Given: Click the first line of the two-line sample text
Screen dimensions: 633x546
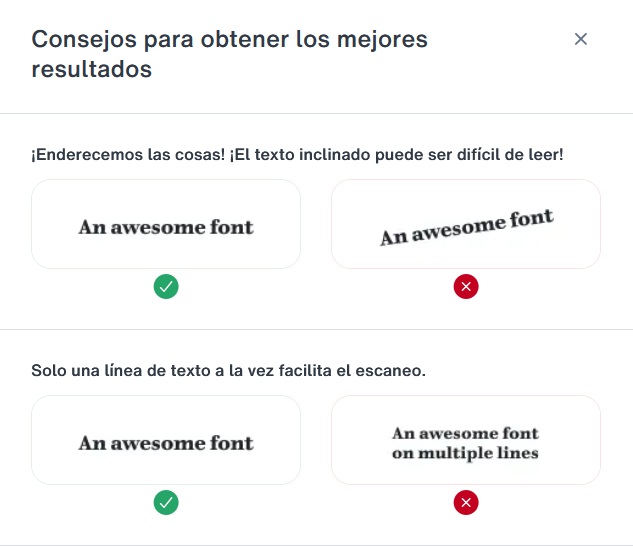Looking at the screenshot, I should [x=466, y=434].
